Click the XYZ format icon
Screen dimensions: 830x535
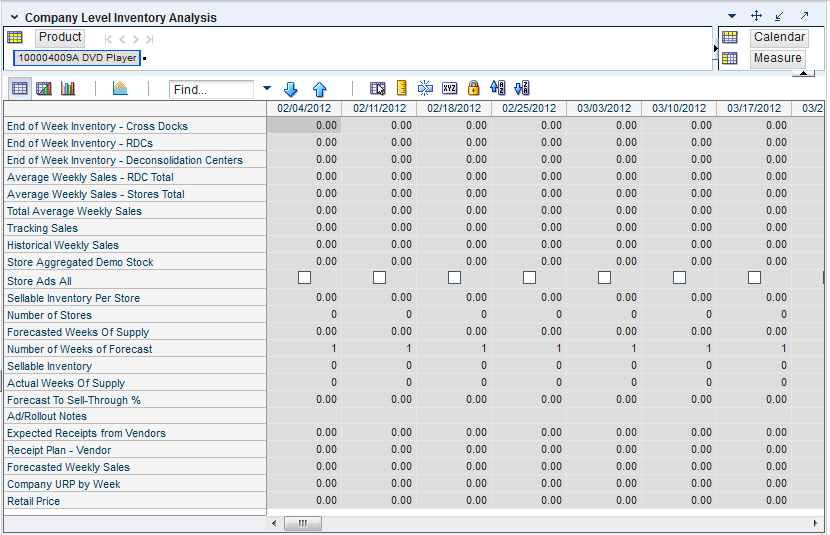[x=449, y=89]
